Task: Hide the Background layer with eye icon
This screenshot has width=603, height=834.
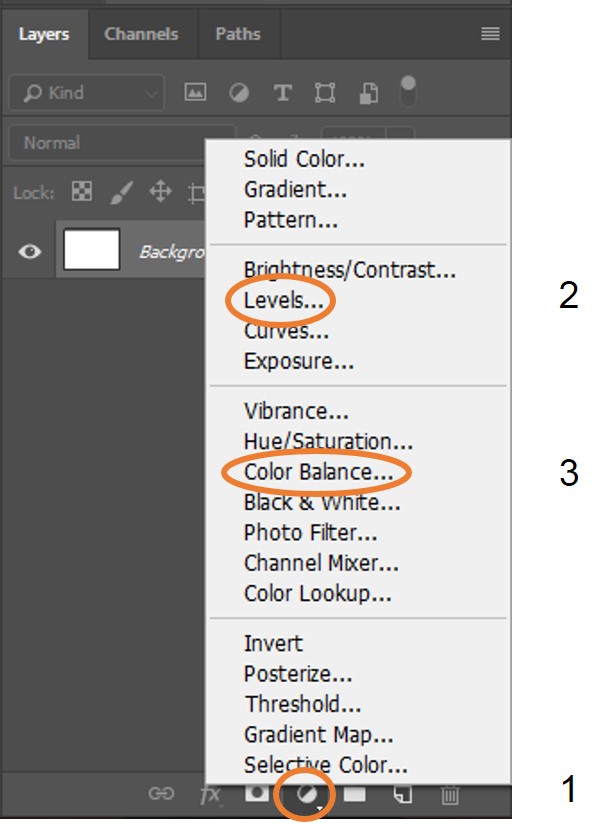Action: pos(30,251)
